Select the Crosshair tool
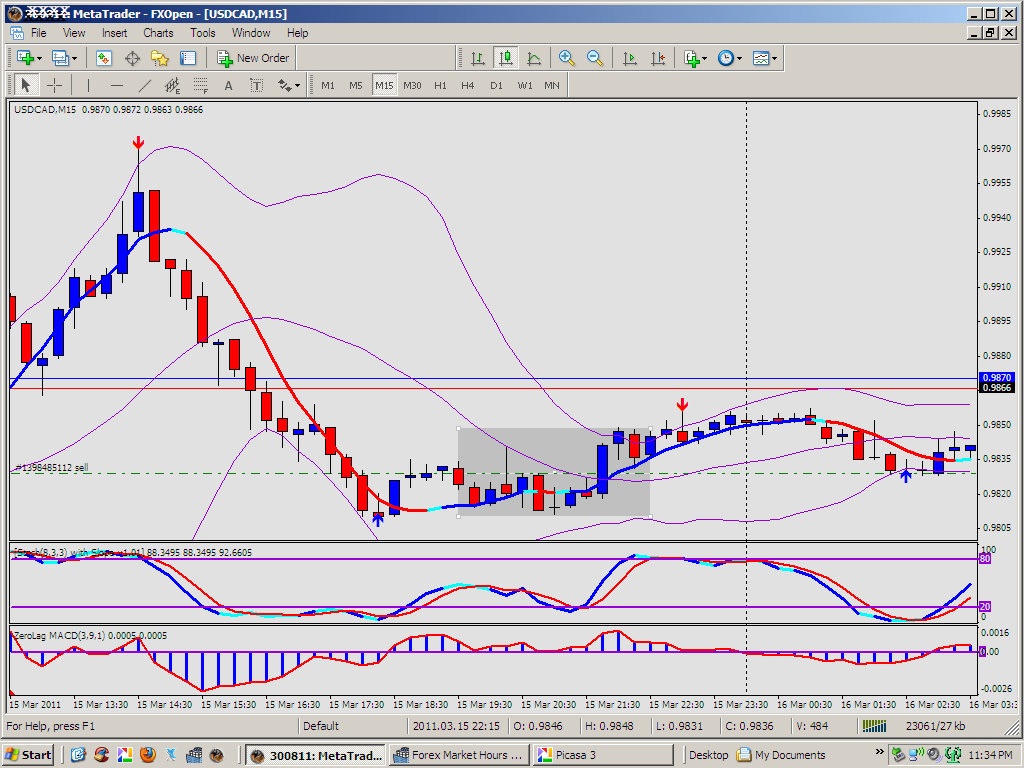1024x768 pixels. click(55, 85)
